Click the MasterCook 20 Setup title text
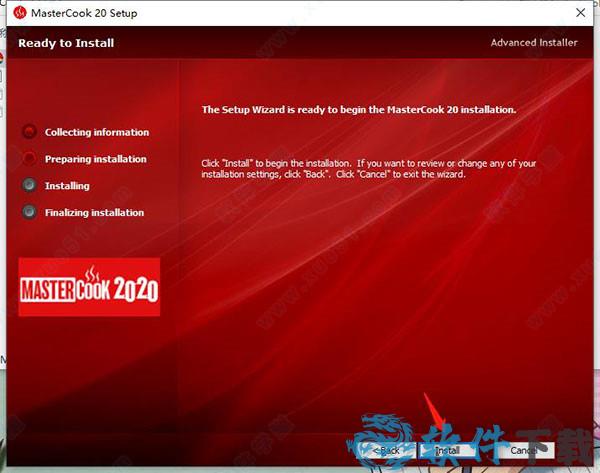The height and width of the screenshot is (473, 600). (85, 13)
